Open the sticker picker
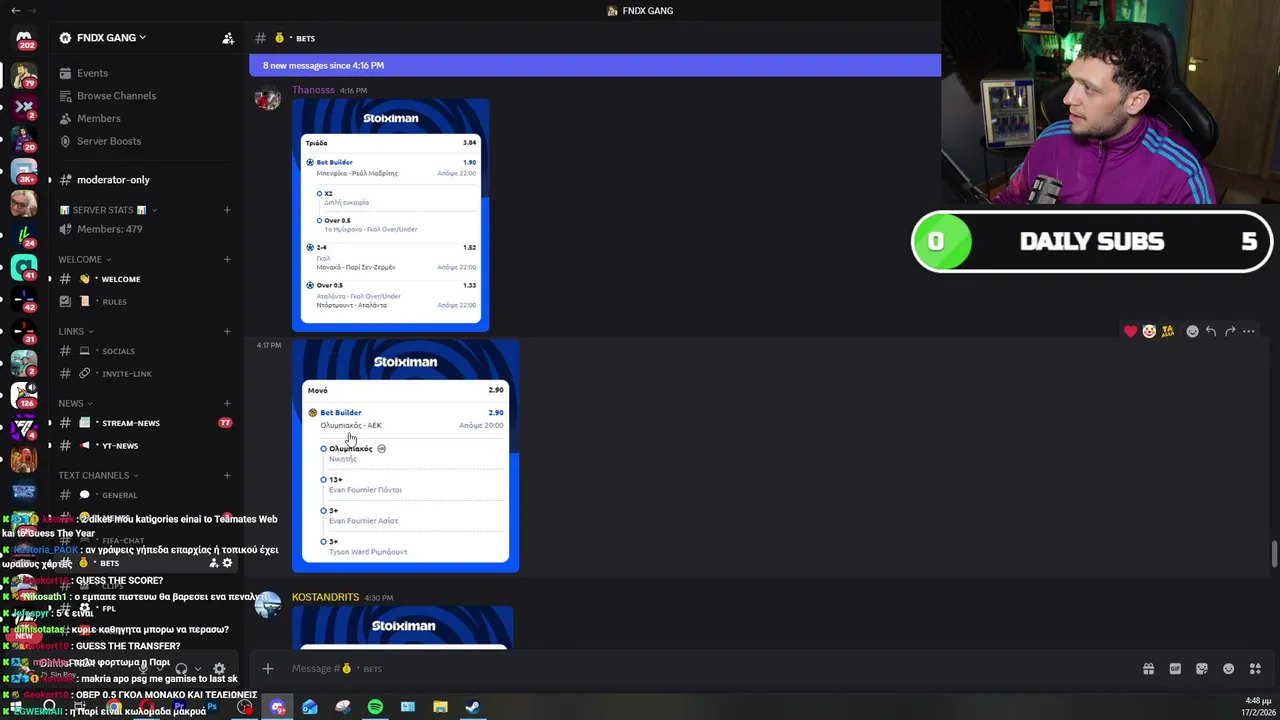Screen dimensions: 1280x720 click(x=1202, y=669)
